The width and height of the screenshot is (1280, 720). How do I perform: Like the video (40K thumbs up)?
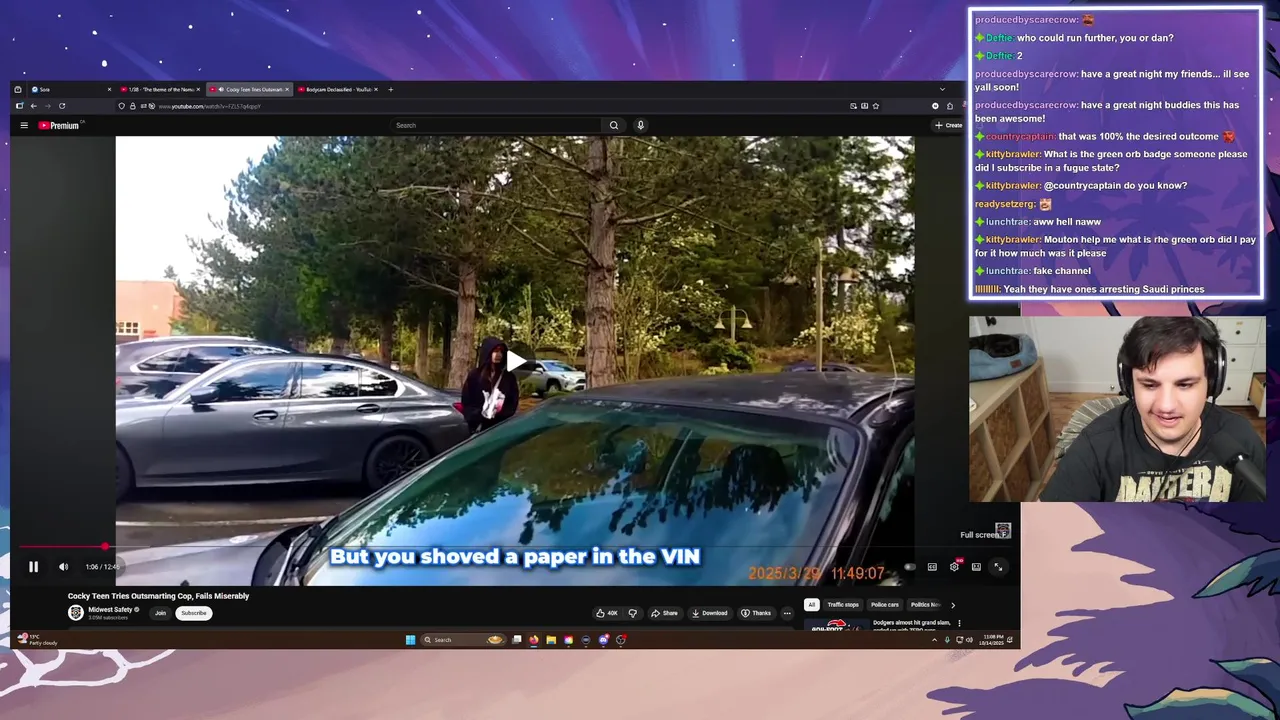(x=607, y=613)
